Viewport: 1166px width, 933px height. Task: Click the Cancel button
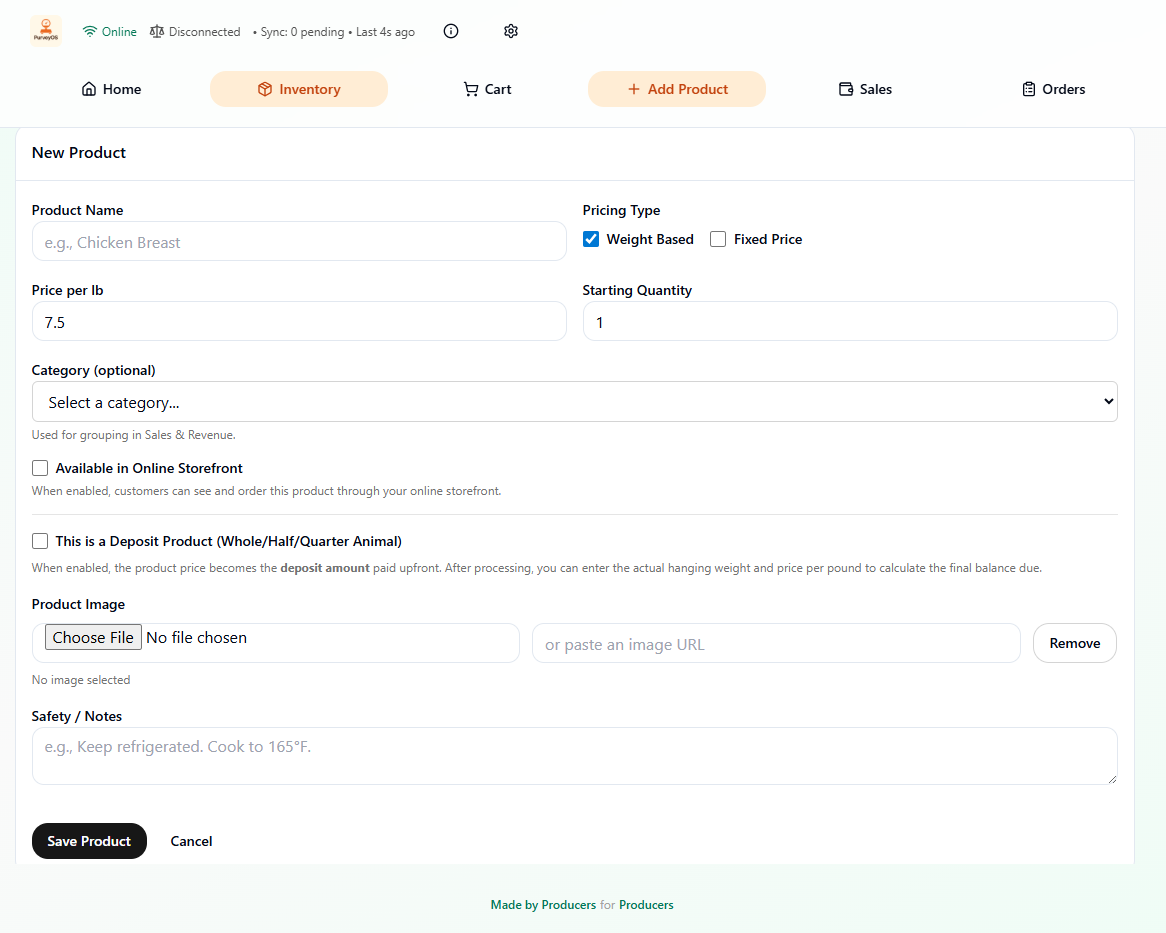191,841
